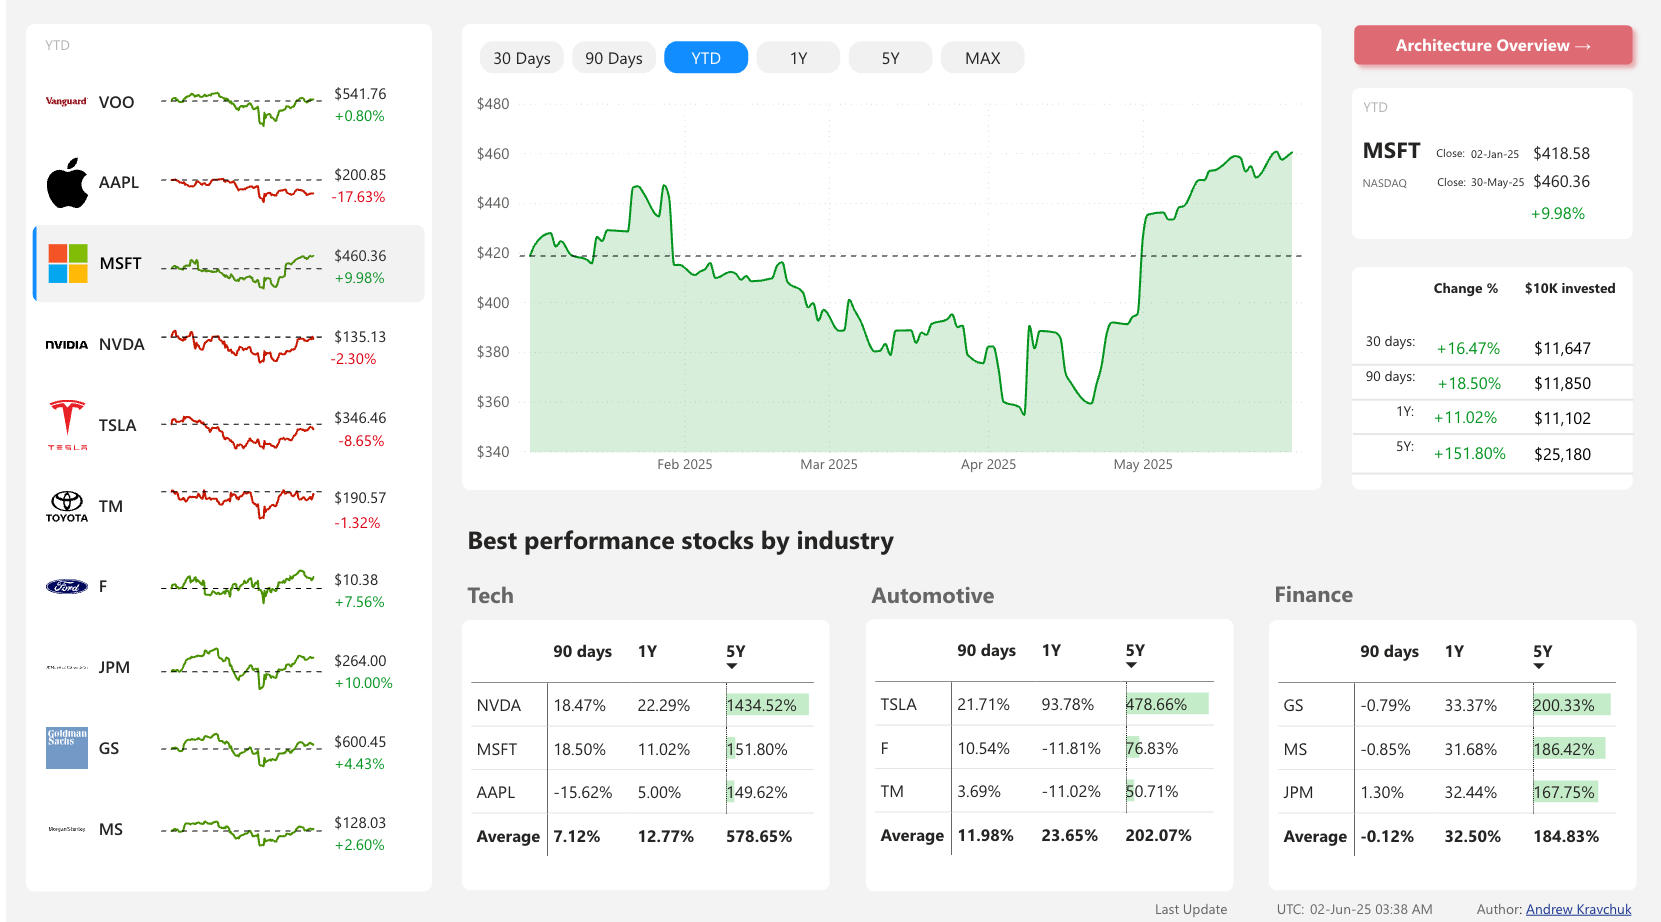Click AAPL row in Tech table

point(642,792)
